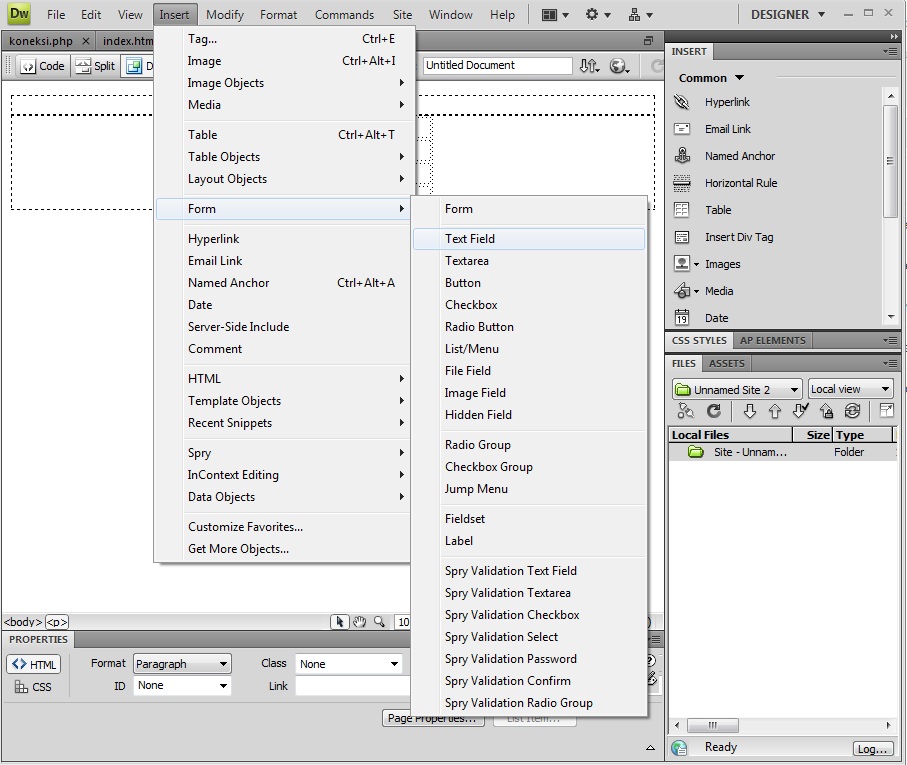Expand the Files panel view icon
The height and width of the screenshot is (765, 907).
(886, 411)
